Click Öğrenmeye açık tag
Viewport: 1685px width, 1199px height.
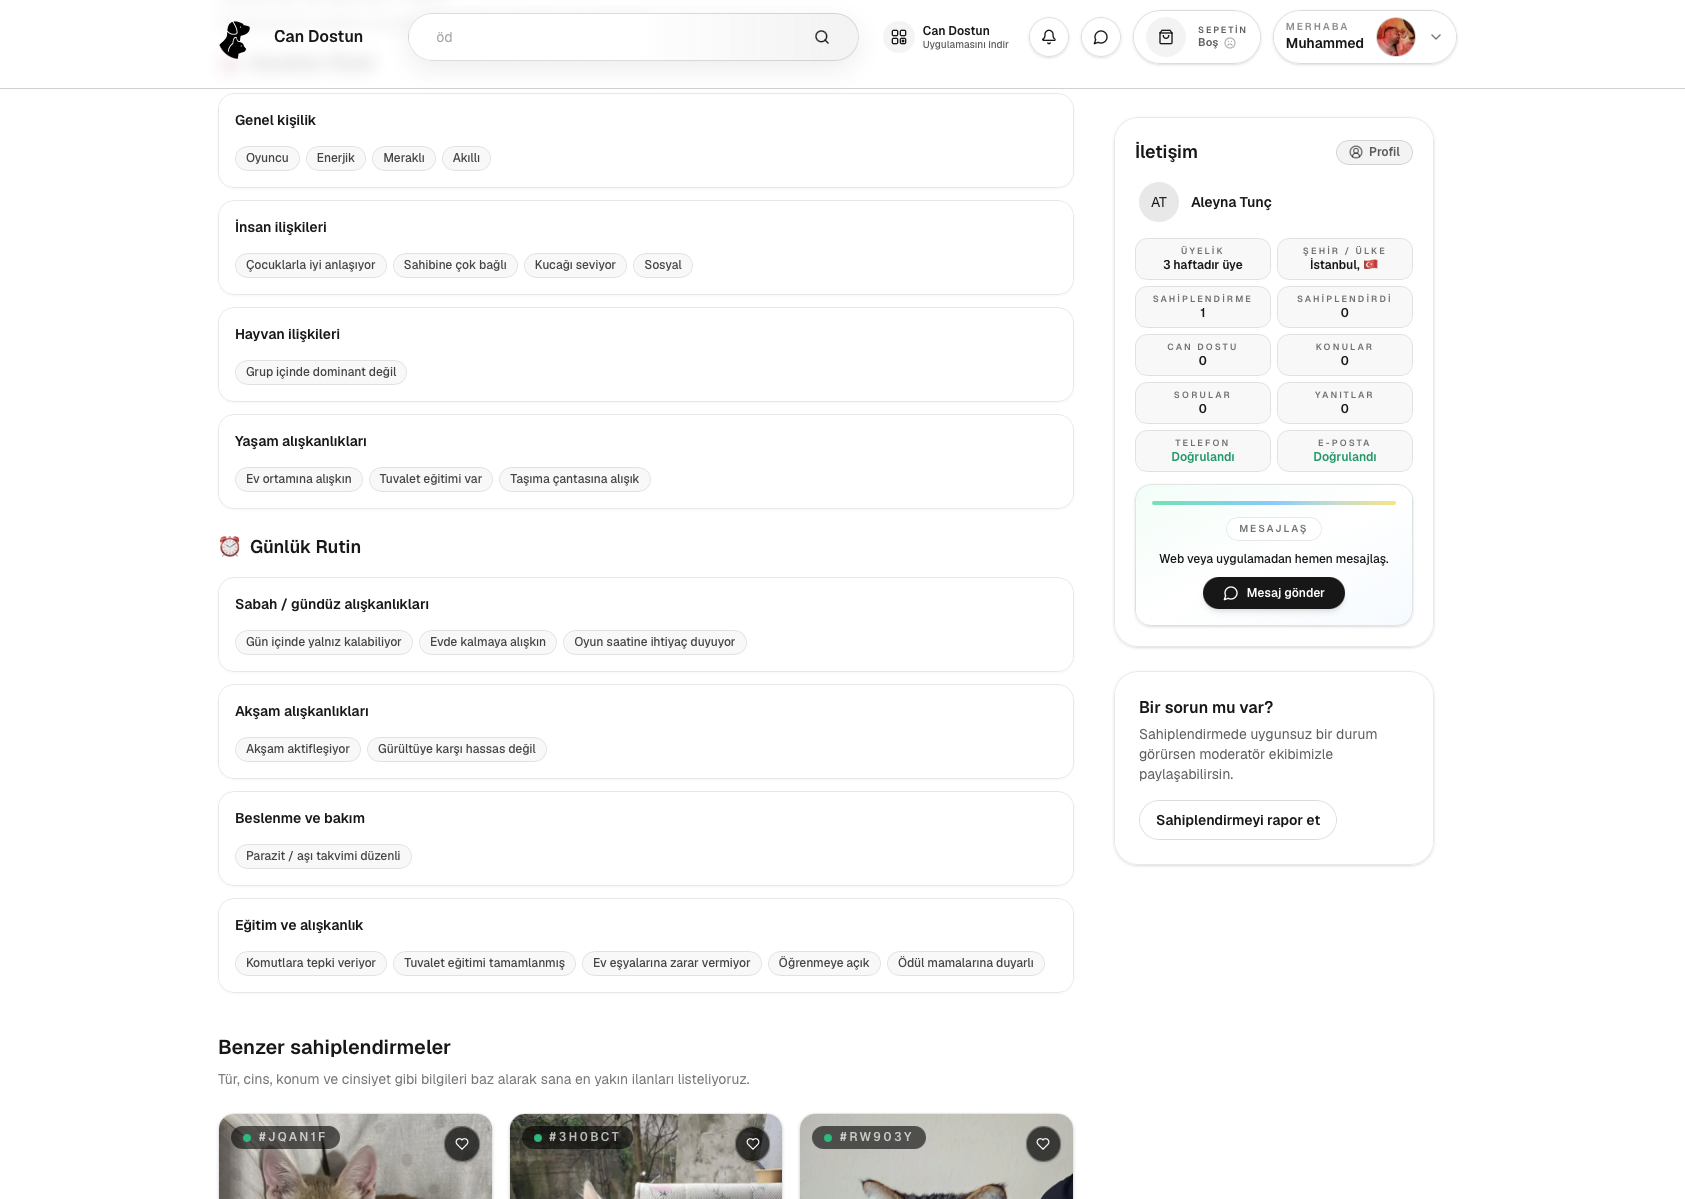[x=824, y=963]
